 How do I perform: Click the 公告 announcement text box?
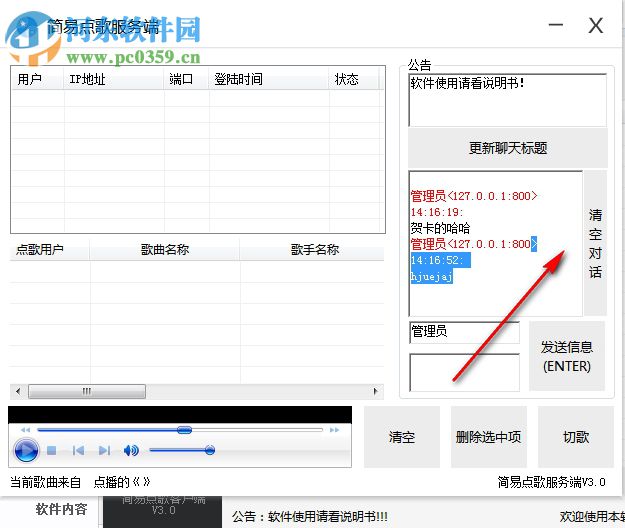click(x=507, y=100)
